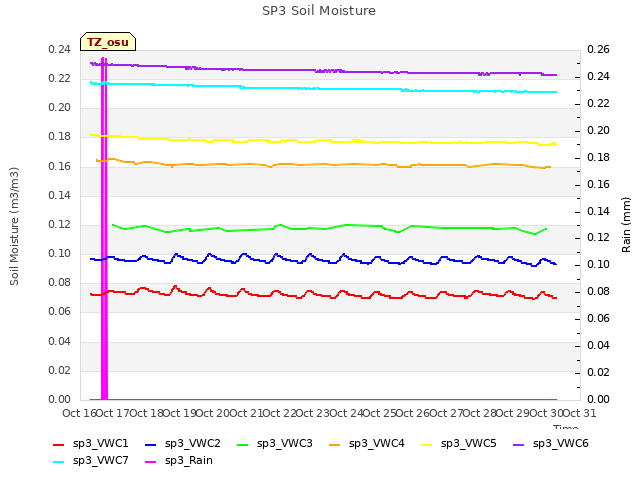Viewport: 640px width, 480px height.
Task: Select the sp3_VWC7 legend entry
Action: click(x=91, y=460)
